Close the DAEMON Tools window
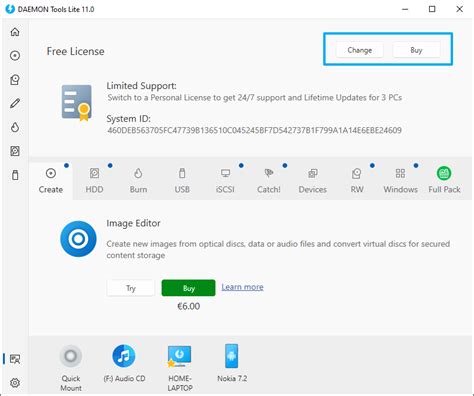474x396 pixels. 459,9
